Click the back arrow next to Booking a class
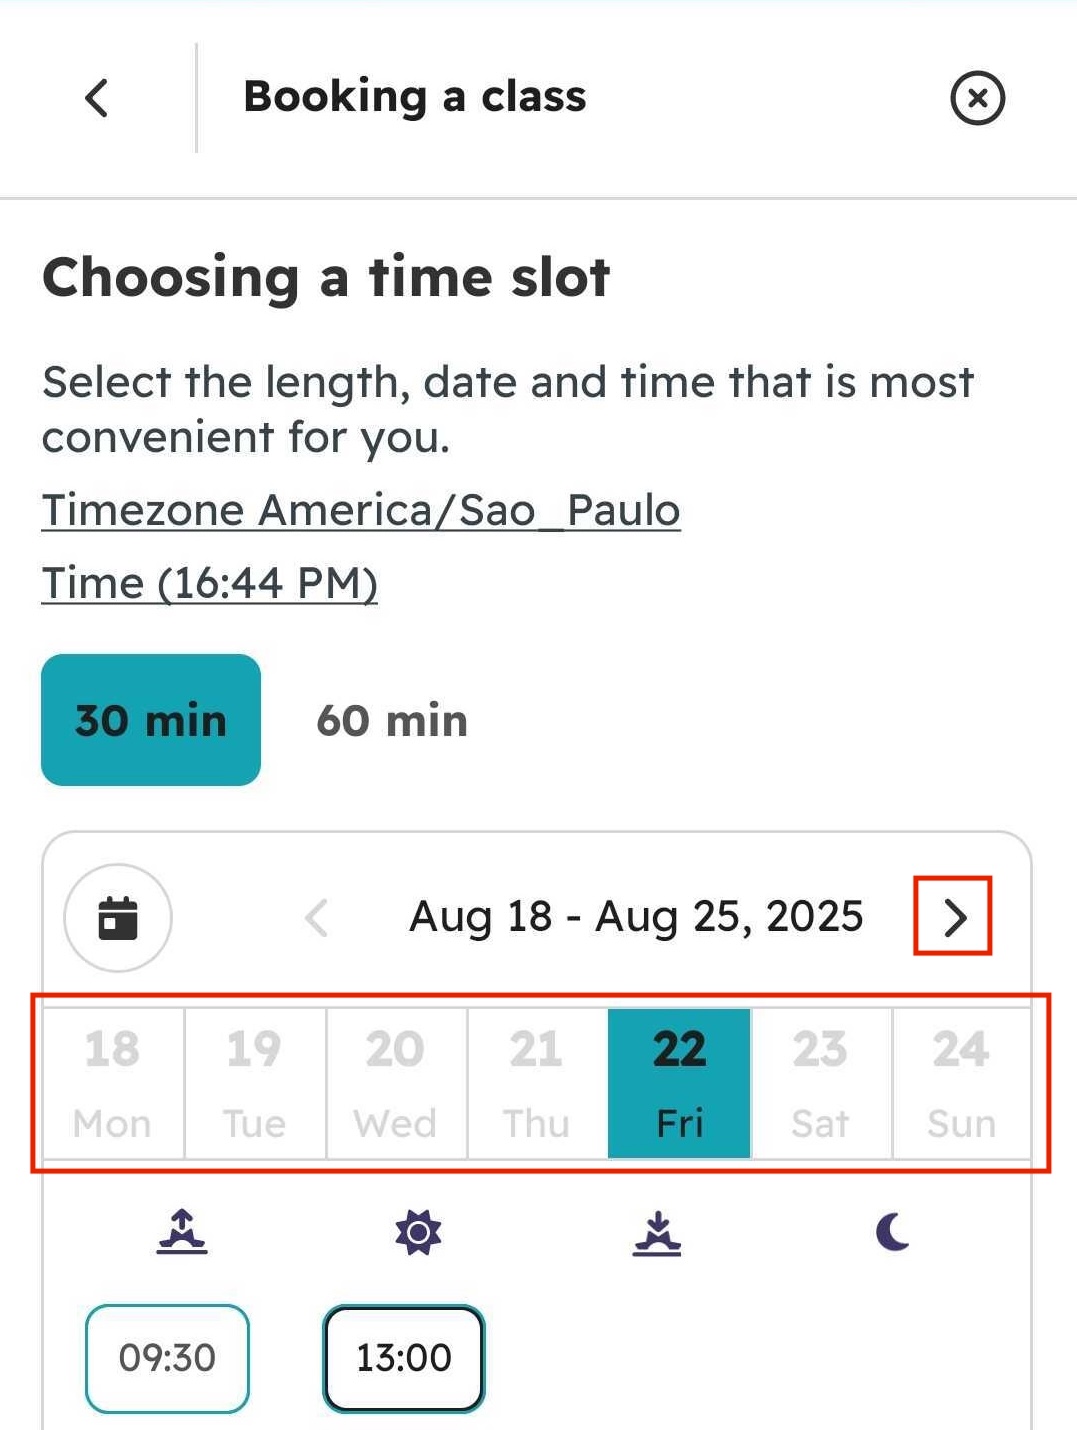 96,97
